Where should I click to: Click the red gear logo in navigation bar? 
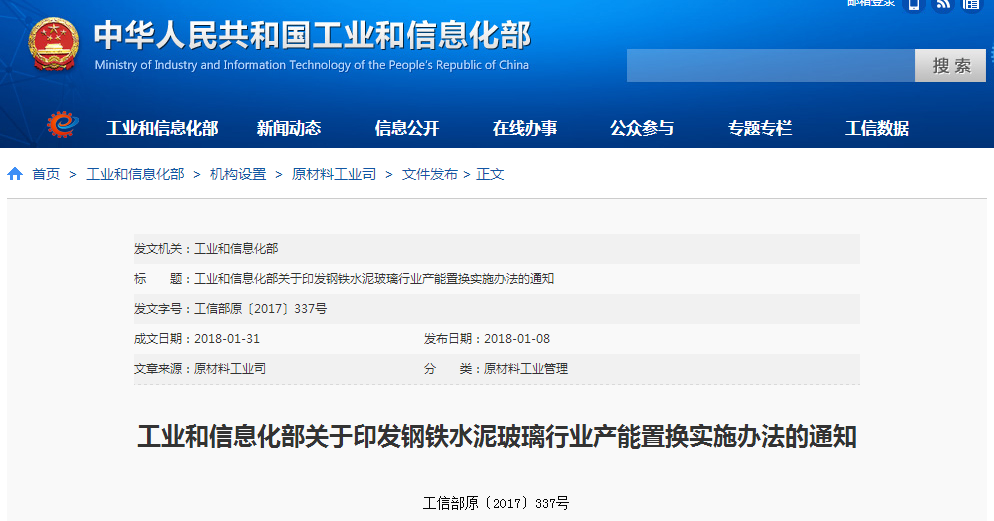tap(62, 124)
